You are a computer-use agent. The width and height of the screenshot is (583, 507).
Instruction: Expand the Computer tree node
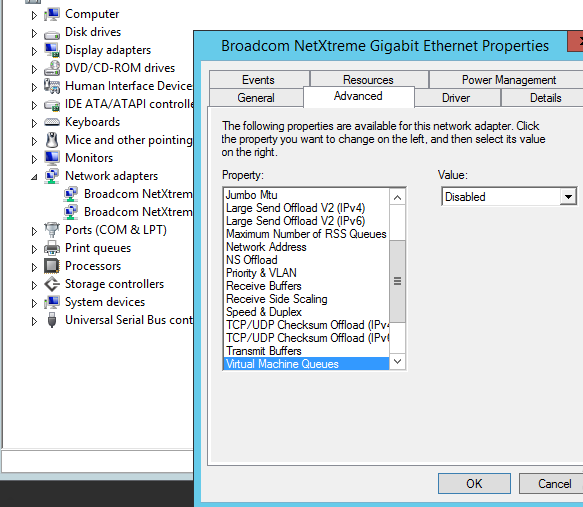pyautogui.click(x=34, y=15)
